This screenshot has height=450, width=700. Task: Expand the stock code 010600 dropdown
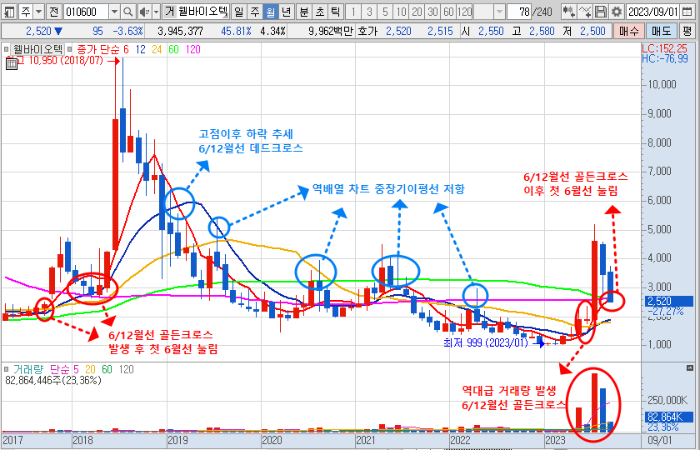(114, 12)
